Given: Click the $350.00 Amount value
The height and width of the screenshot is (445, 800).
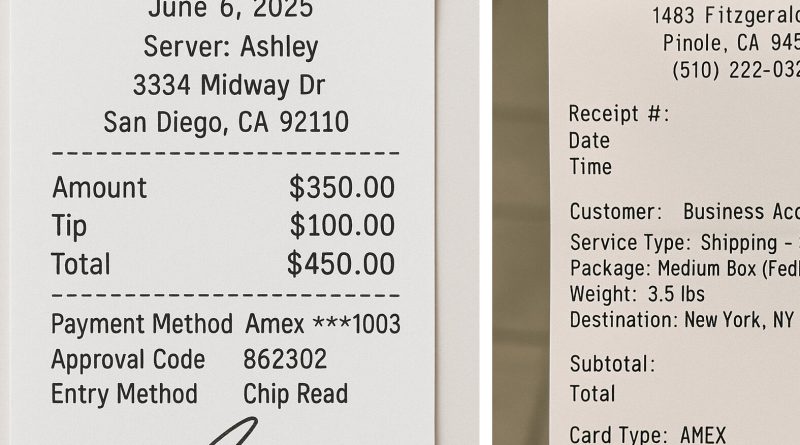Looking at the screenshot, I should [x=342, y=188].
